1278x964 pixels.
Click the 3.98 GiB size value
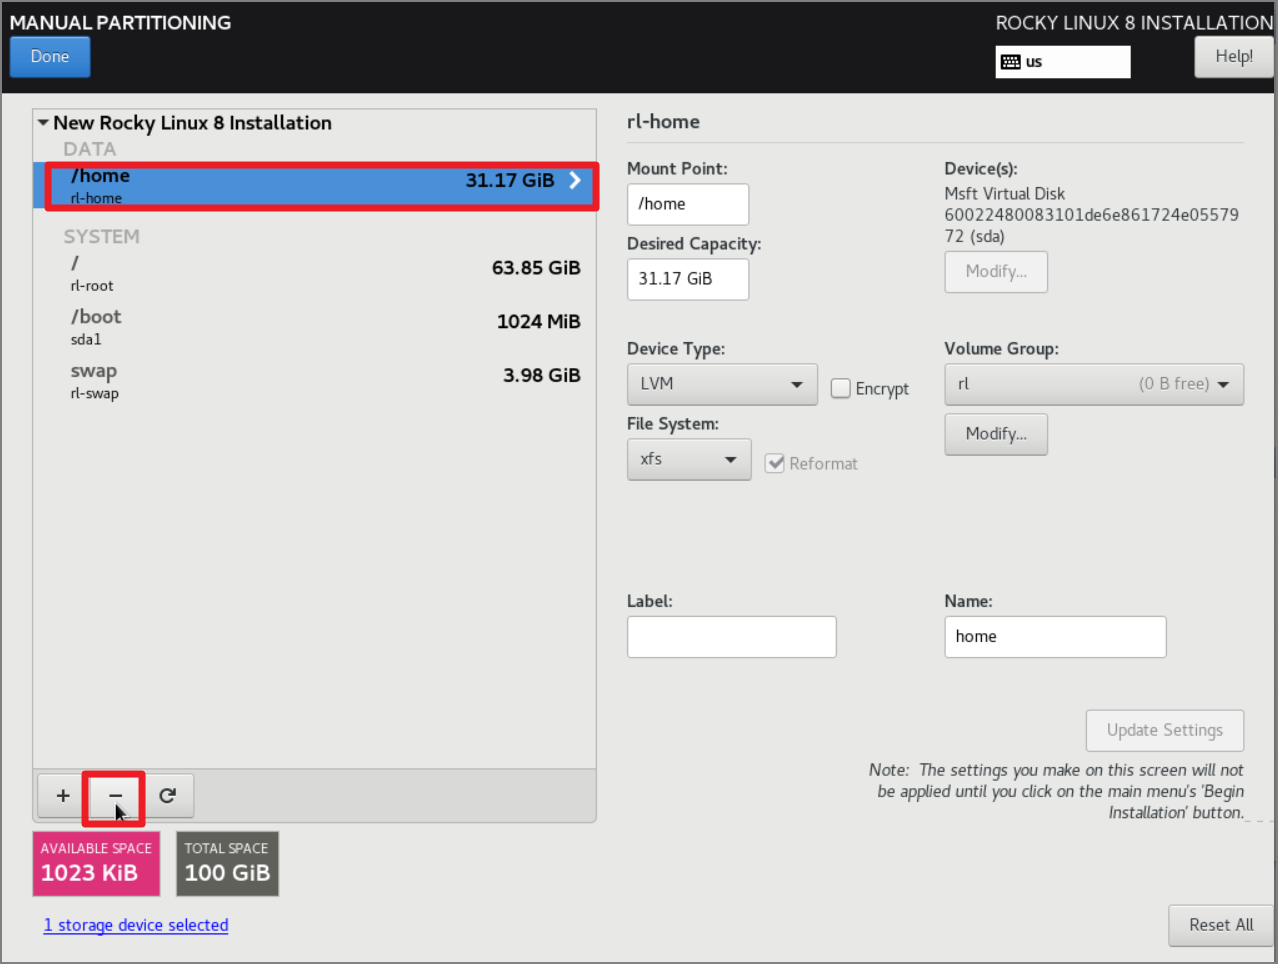(x=541, y=376)
